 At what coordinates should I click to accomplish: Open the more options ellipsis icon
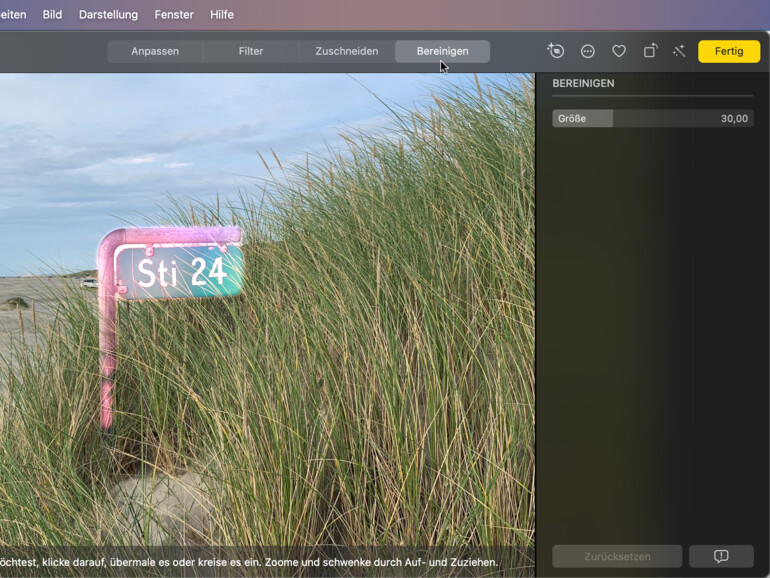(x=587, y=51)
